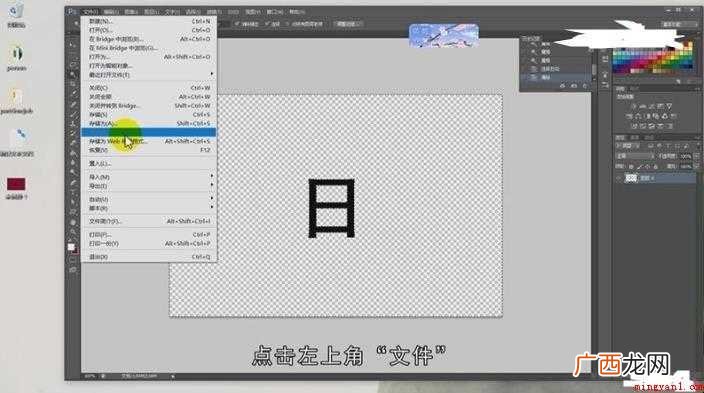Delete current state in History panel

585,85
